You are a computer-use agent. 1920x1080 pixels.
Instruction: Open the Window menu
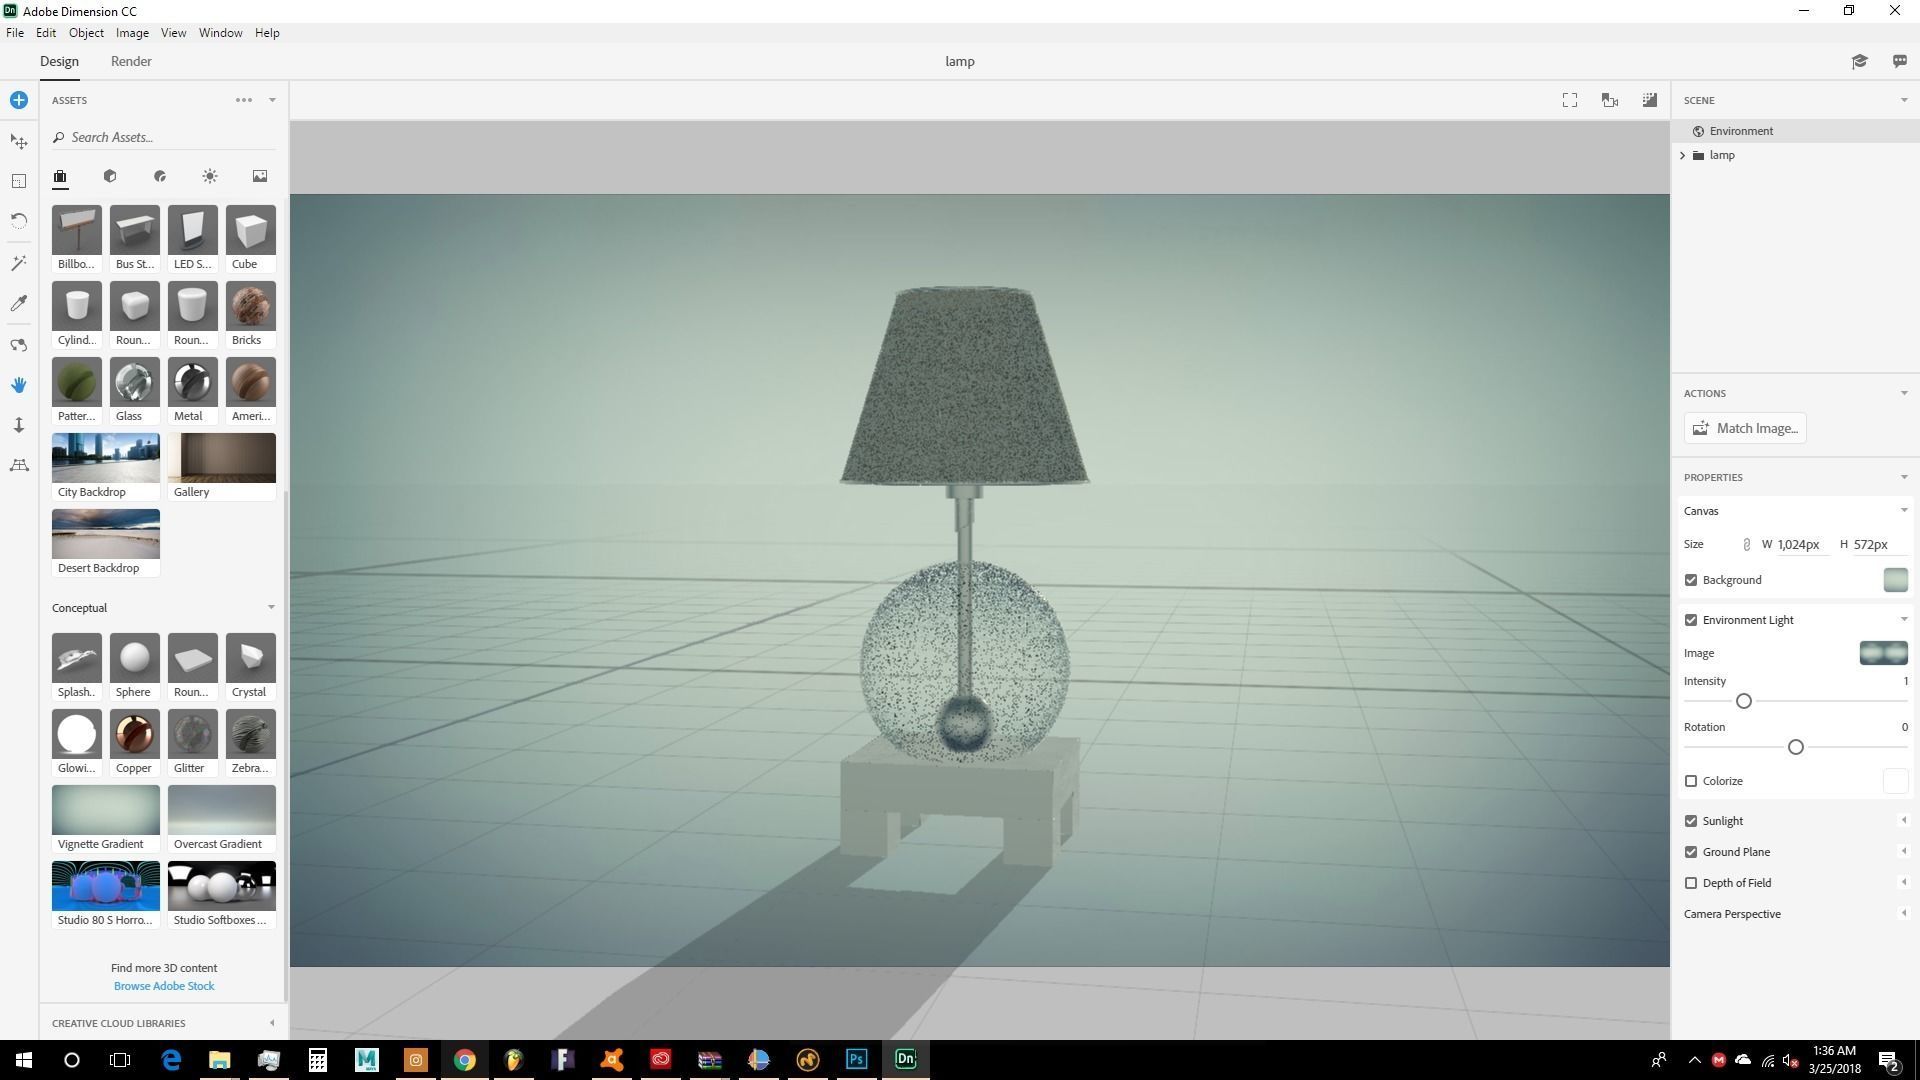click(220, 33)
